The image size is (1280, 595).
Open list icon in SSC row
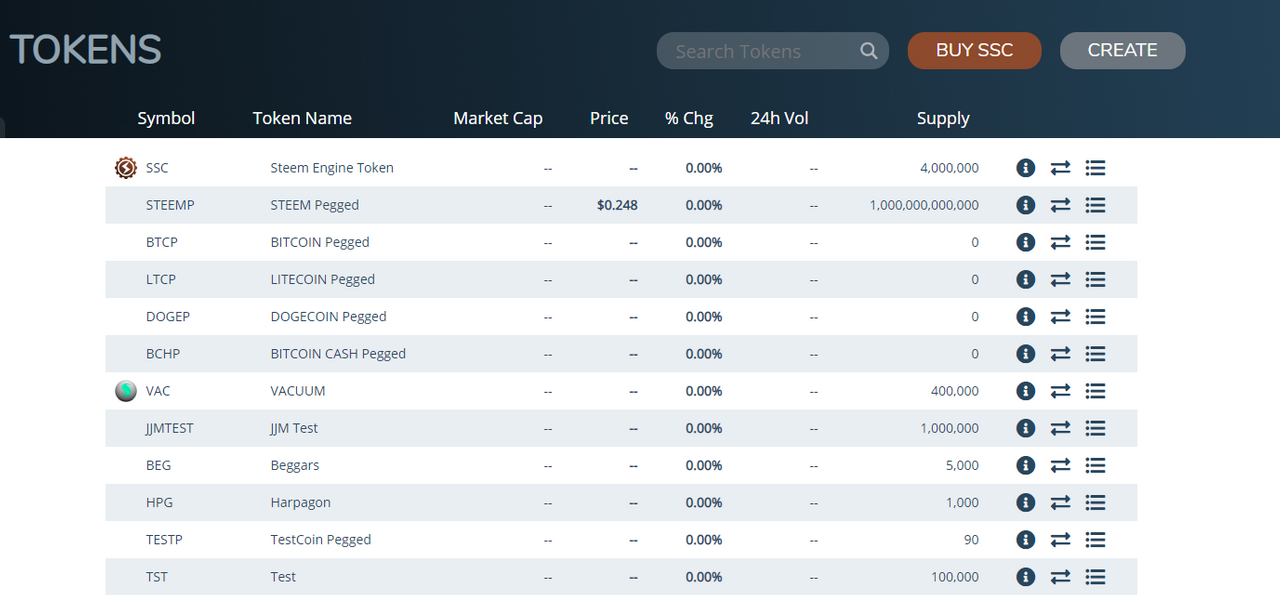coord(1095,168)
